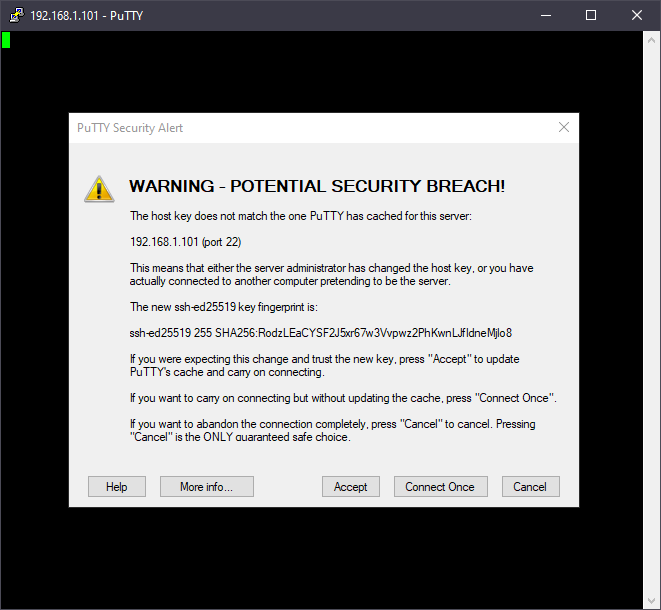The image size is (661, 610).
Task: Close the main PuTTY window
Action: (637, 15)
